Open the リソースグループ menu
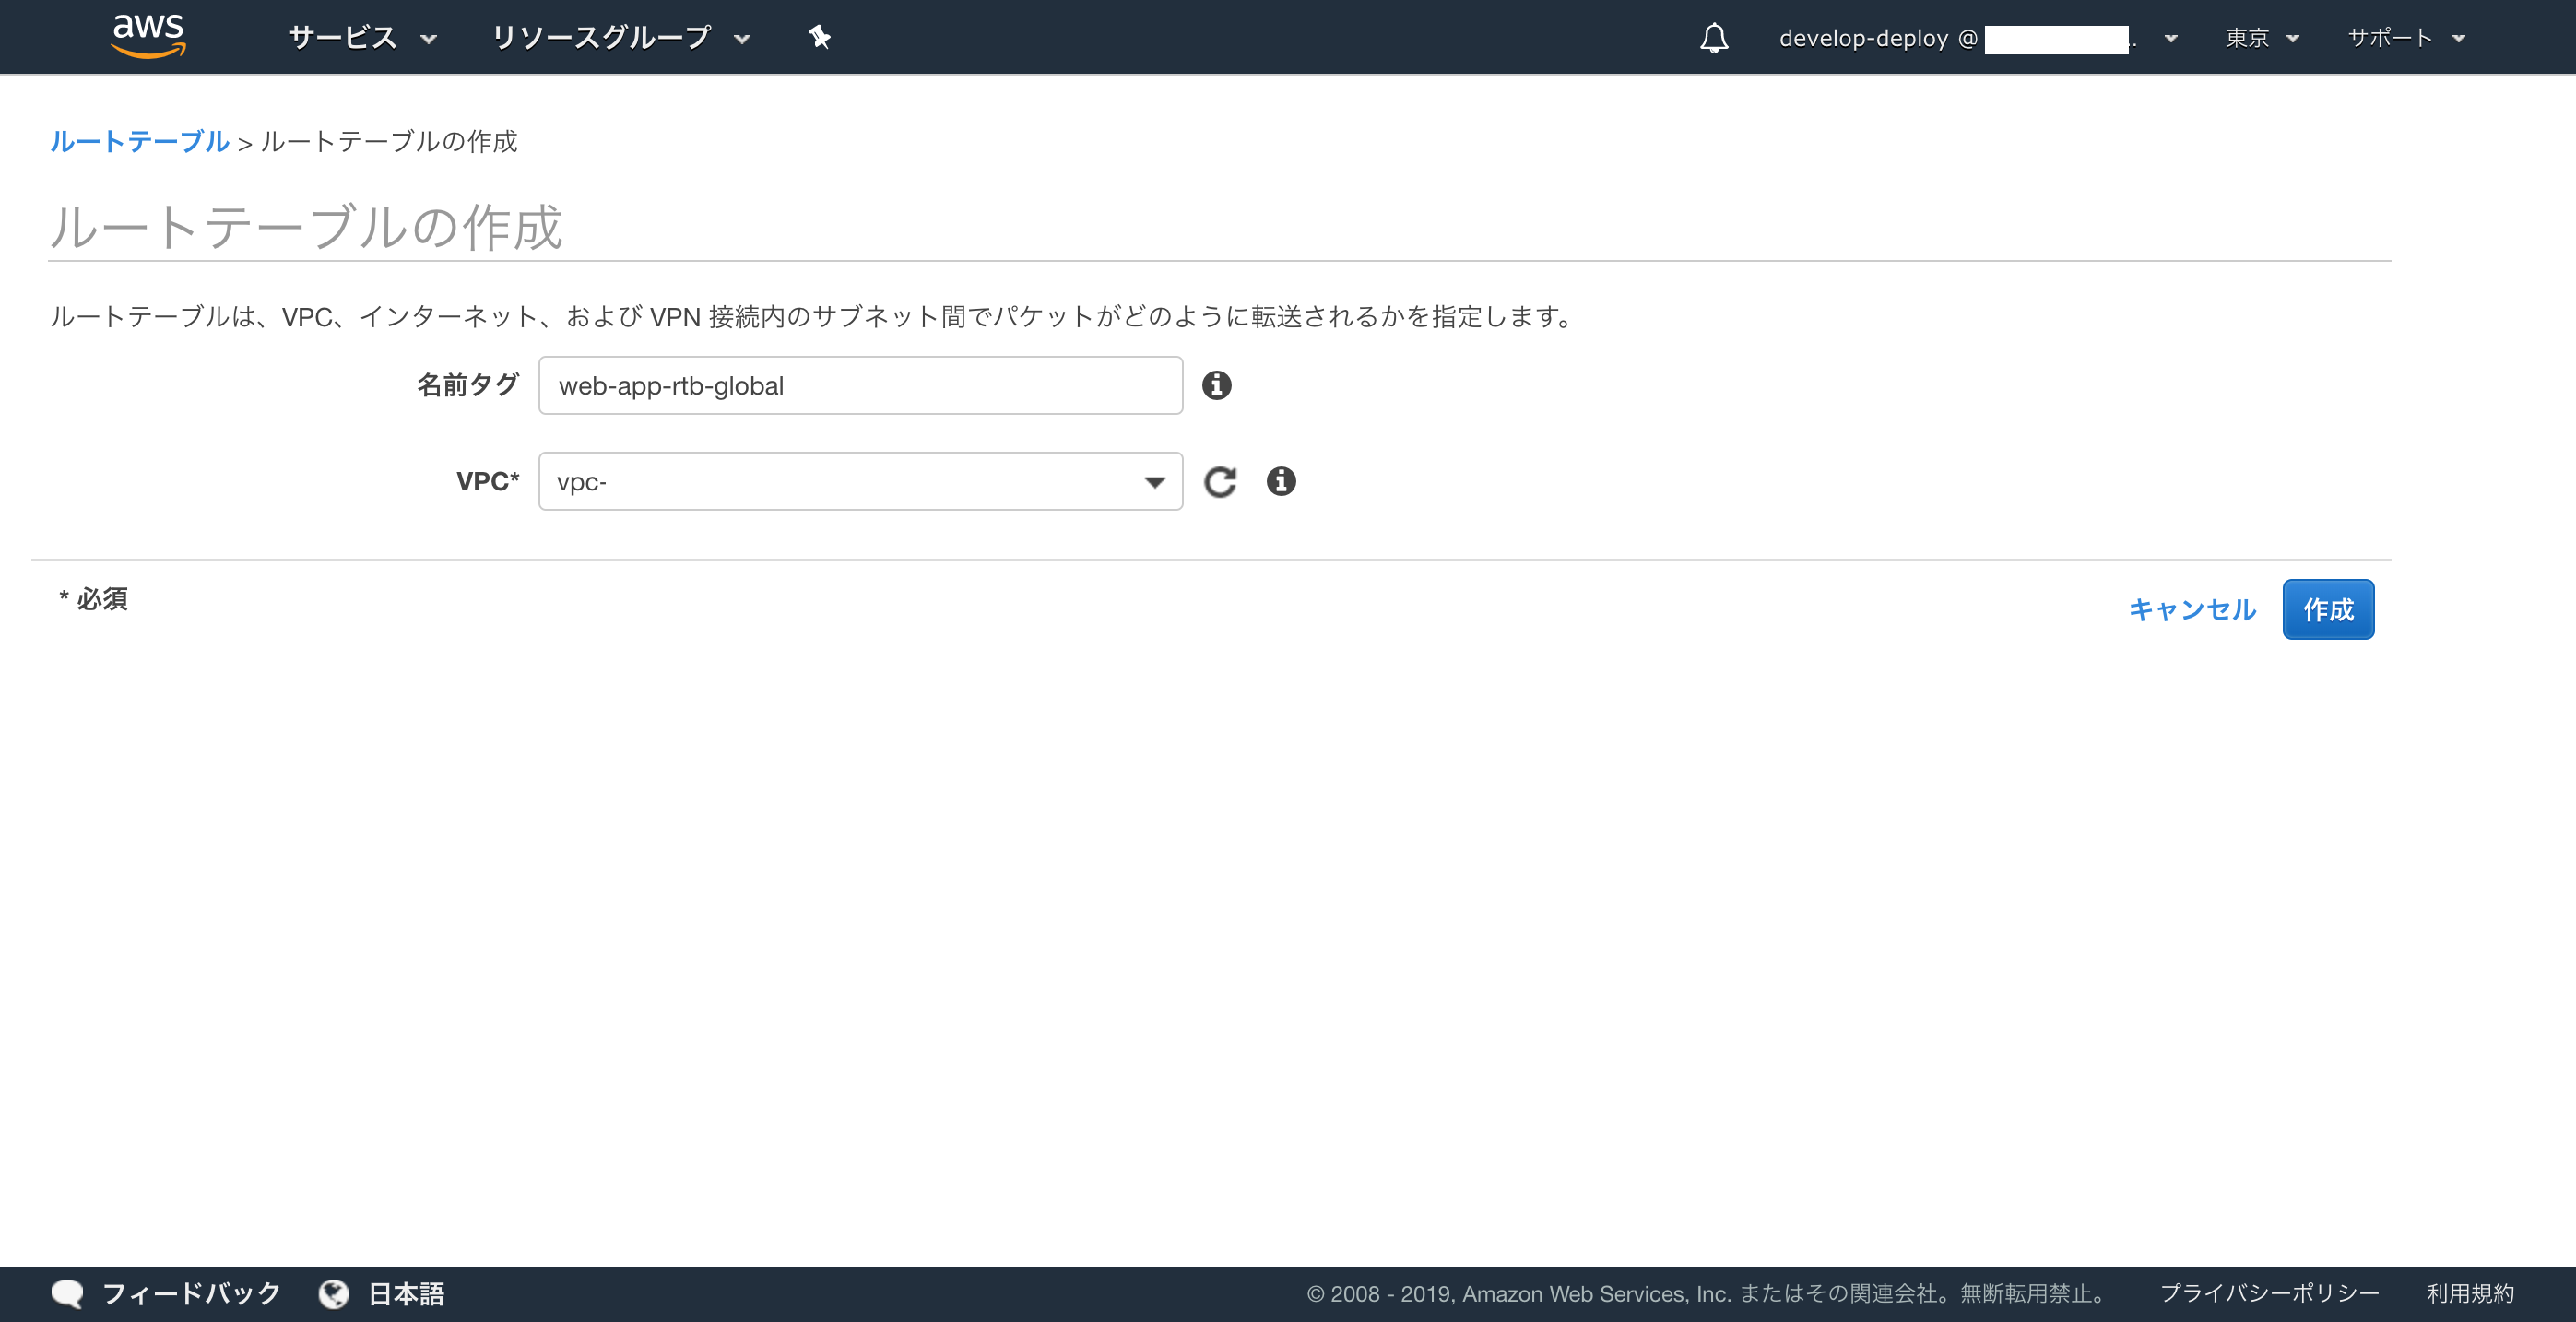This screenshot has height=1322, width=2576. tap(620, 38)
